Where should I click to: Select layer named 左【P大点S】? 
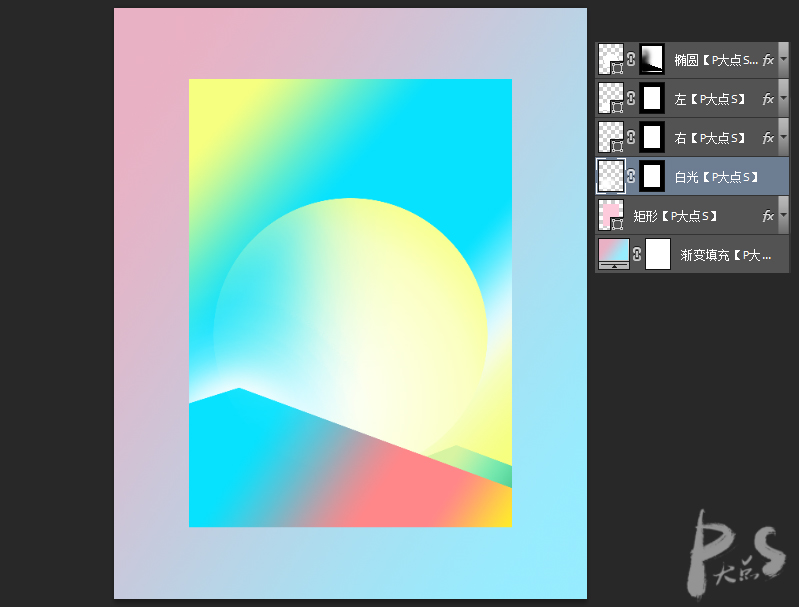pos(709,99)
